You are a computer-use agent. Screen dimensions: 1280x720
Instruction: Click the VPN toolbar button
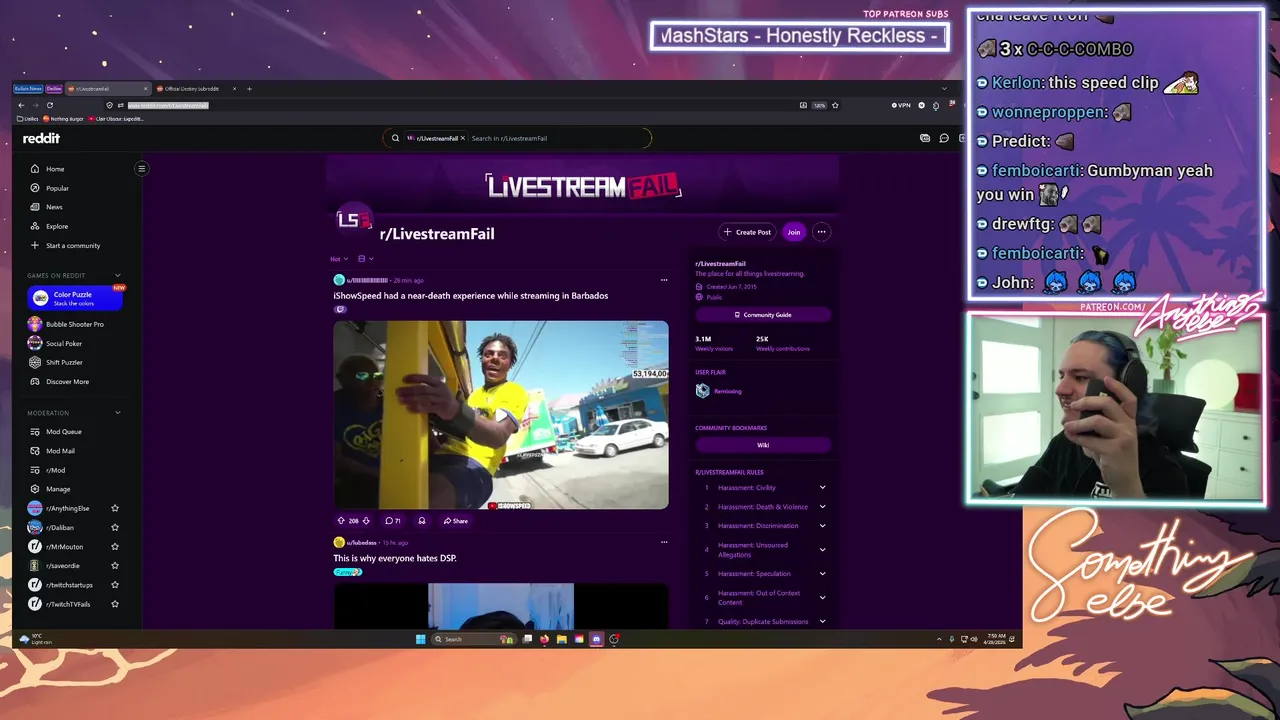(902, 105)
